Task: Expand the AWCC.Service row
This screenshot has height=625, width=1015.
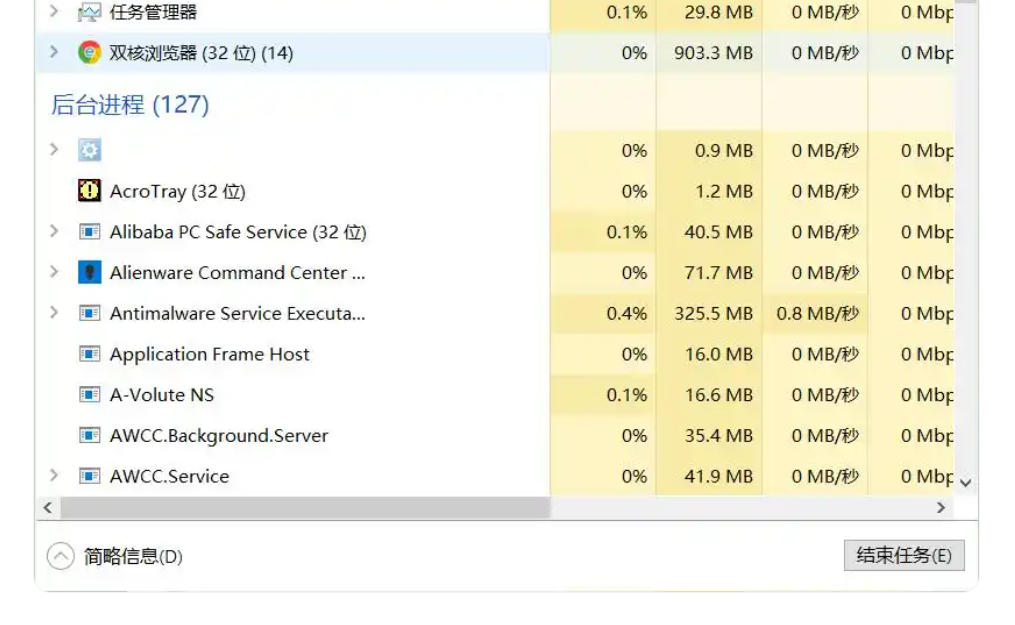Action: click(x=54, y=476)
